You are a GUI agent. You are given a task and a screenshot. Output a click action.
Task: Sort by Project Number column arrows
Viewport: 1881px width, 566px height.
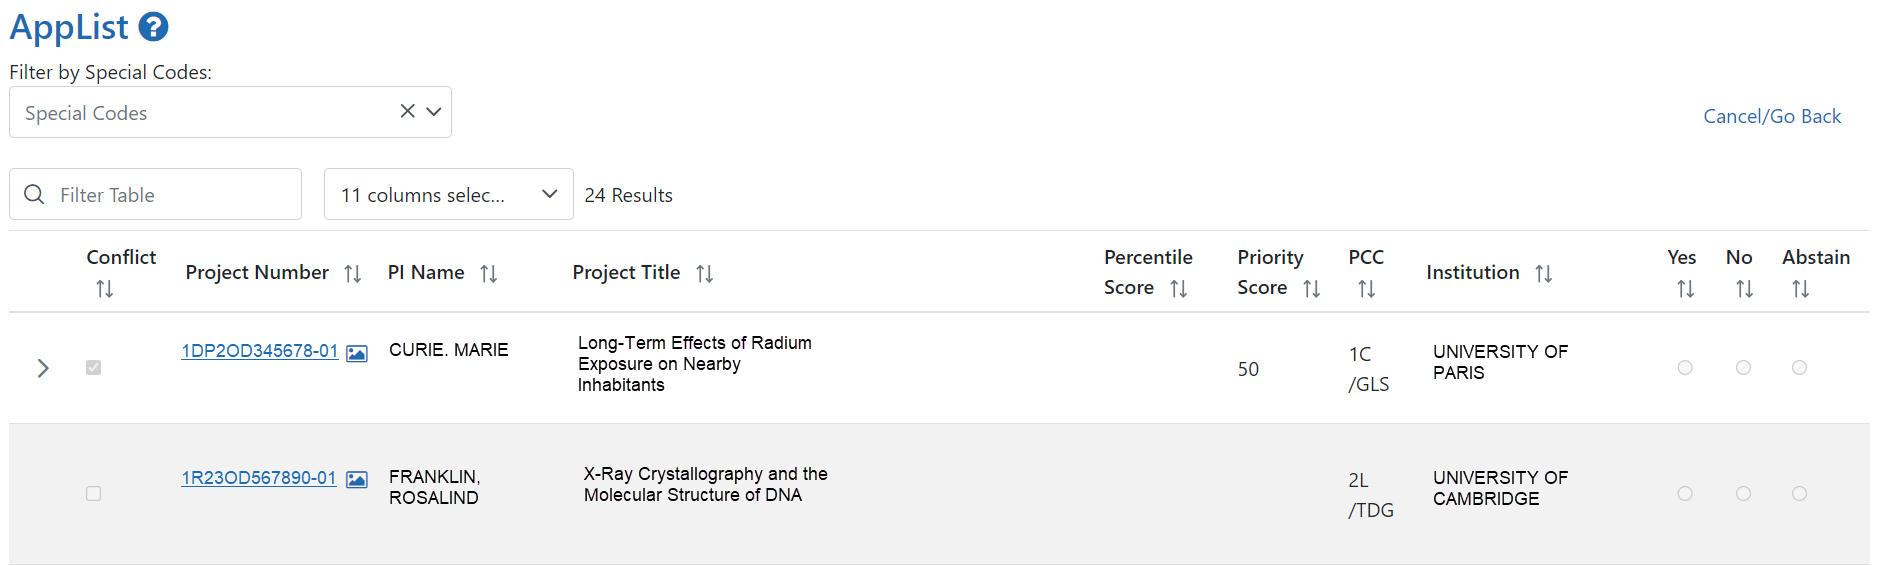click(x=352, y=273)
